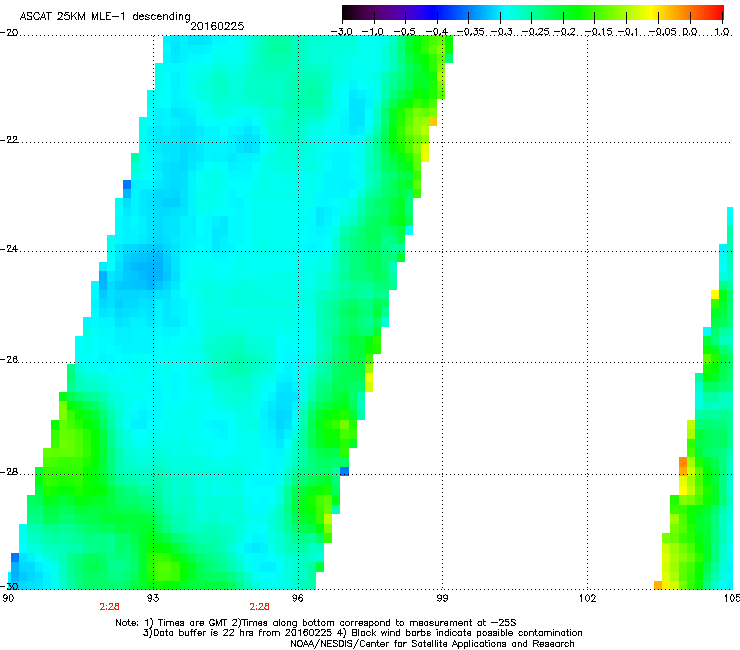
Task: Click the -1.0 color bar label
Action: (x=373, y=32)
